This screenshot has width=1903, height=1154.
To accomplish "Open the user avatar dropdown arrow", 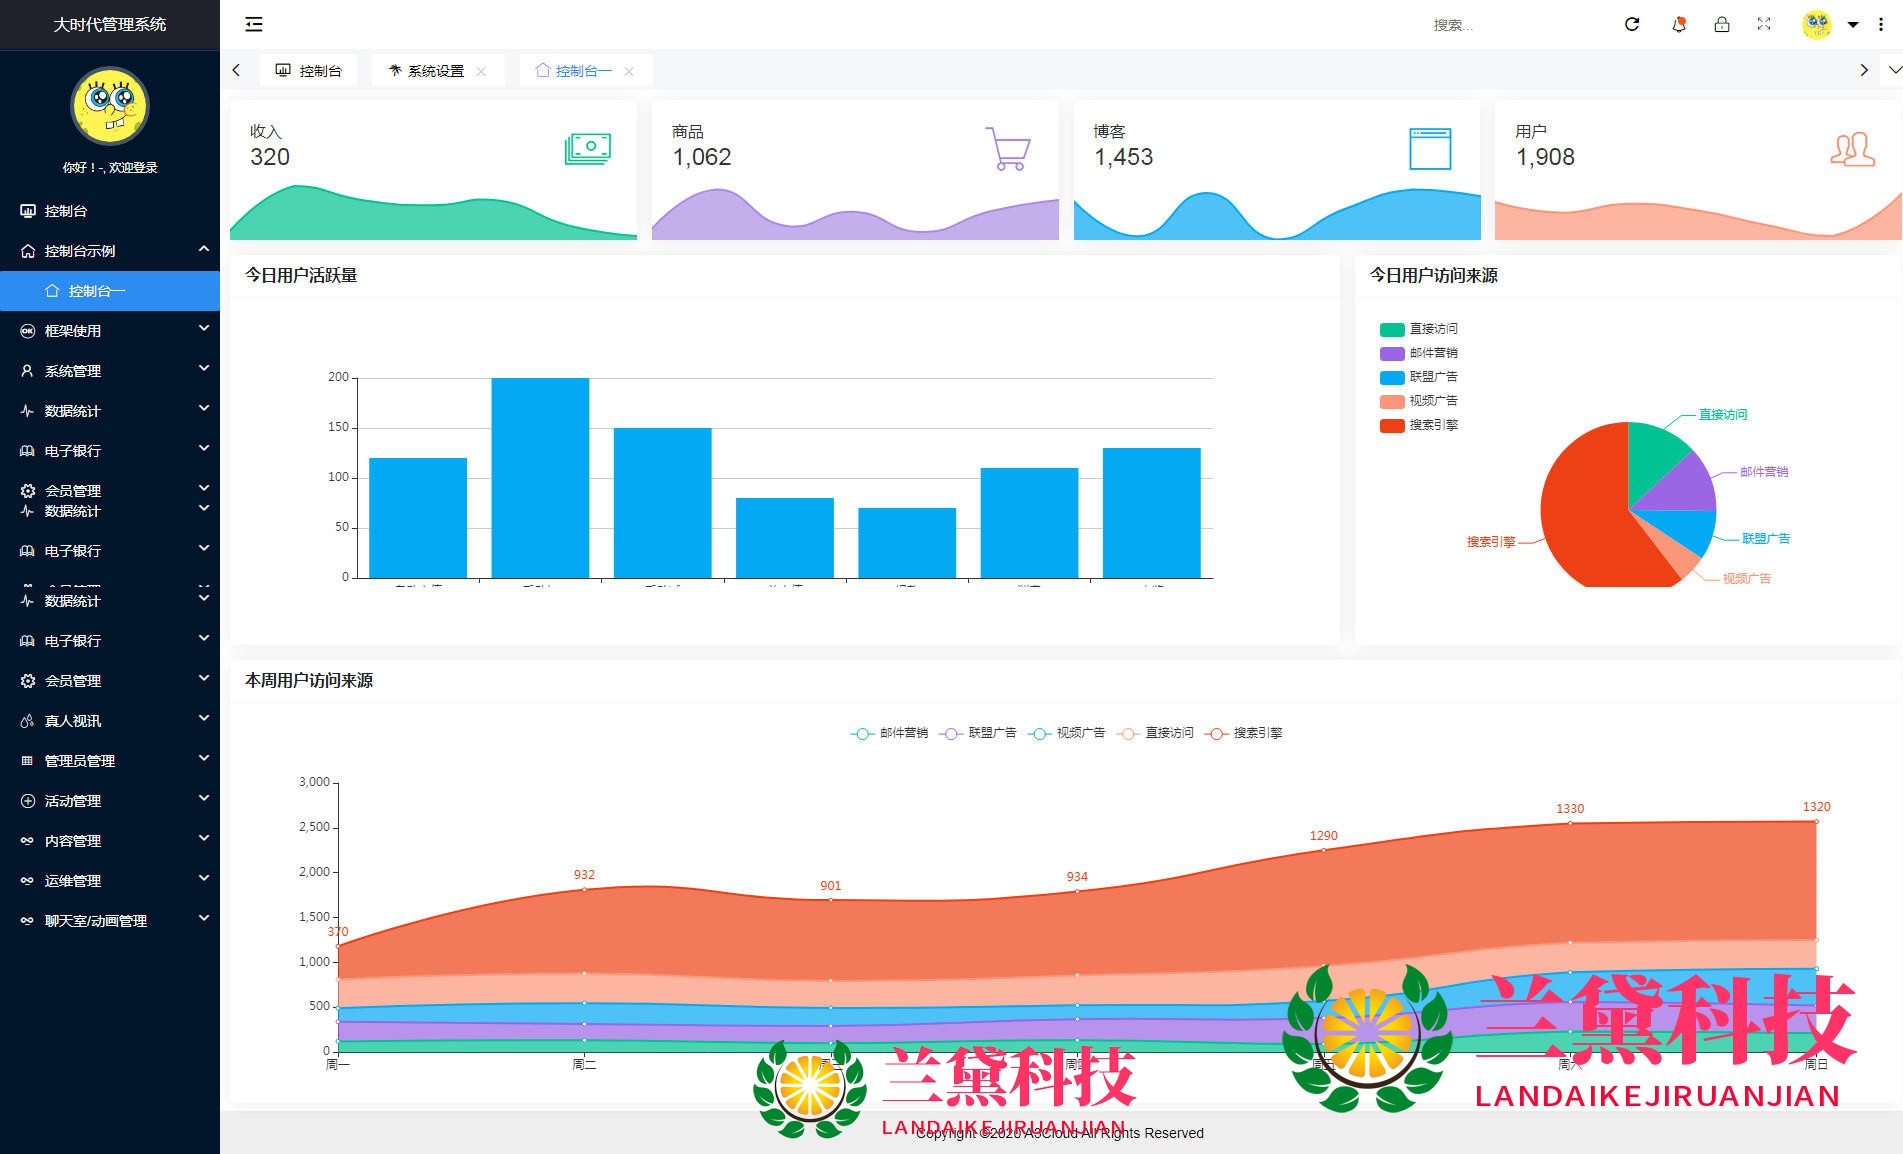I will pos(1853,25).
